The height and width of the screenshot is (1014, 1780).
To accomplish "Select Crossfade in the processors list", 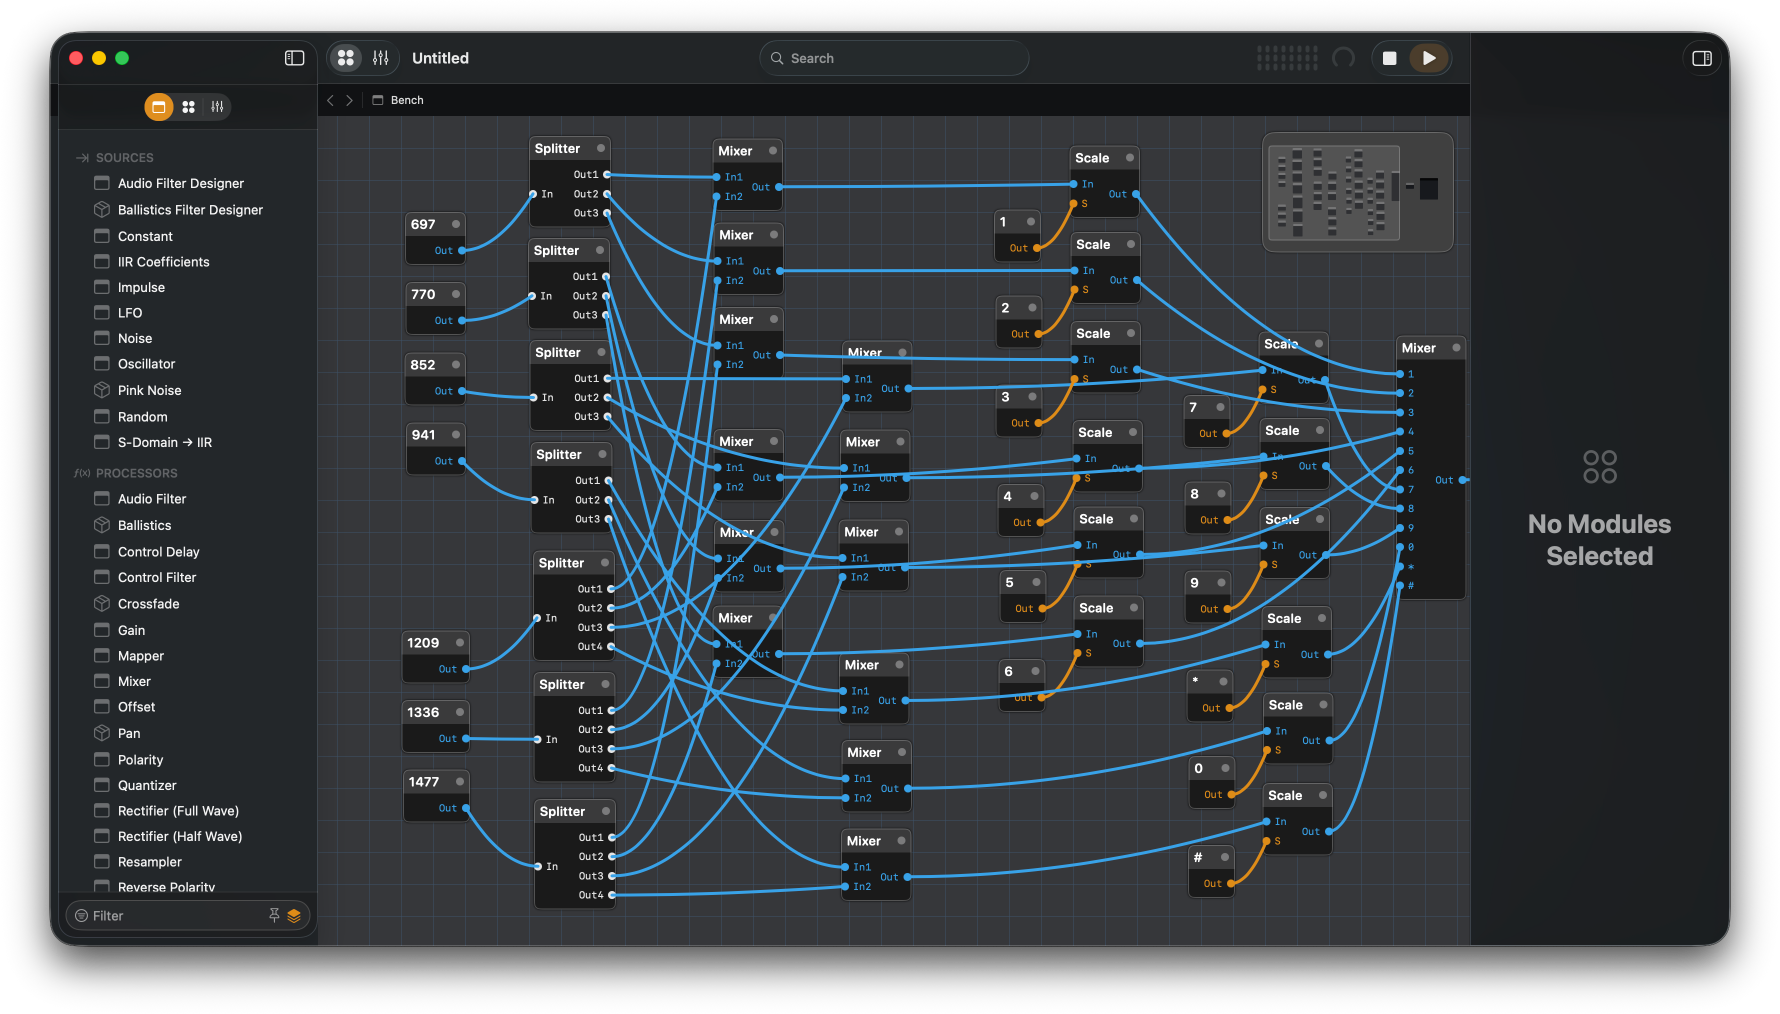I will pyautogui.click(x=148, y=604).
